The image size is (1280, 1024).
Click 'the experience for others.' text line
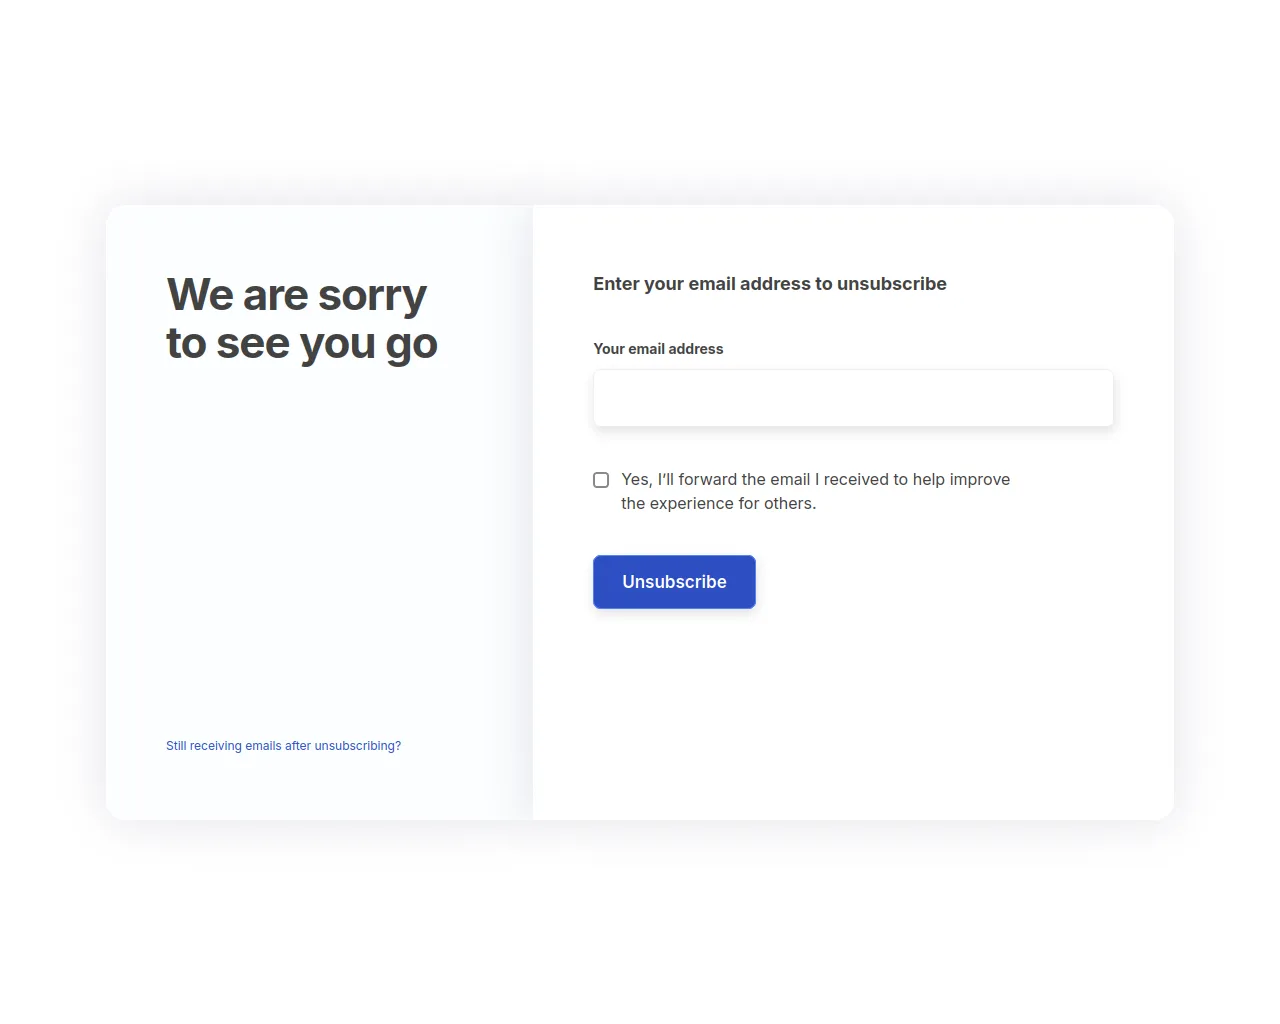click(x=718, y=504)
